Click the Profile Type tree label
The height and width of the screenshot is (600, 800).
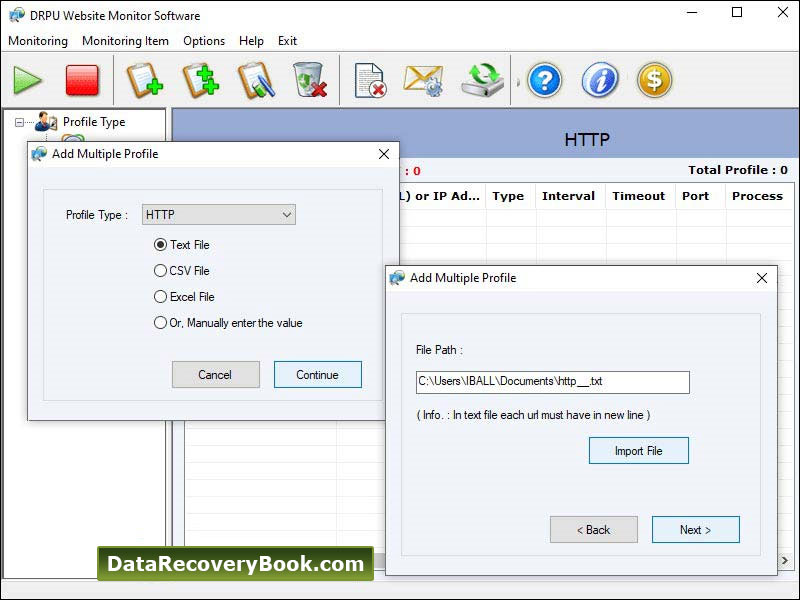point(94,122)
